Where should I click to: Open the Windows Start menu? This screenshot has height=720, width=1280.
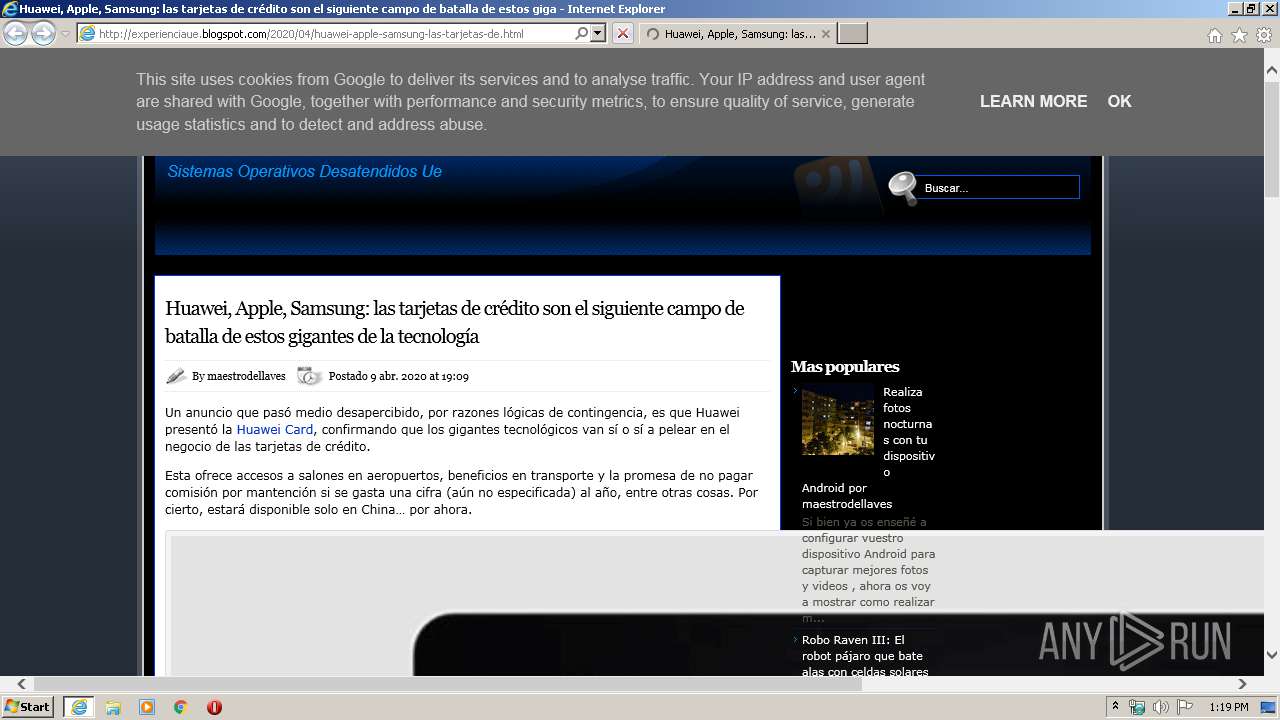coord(28,707)
